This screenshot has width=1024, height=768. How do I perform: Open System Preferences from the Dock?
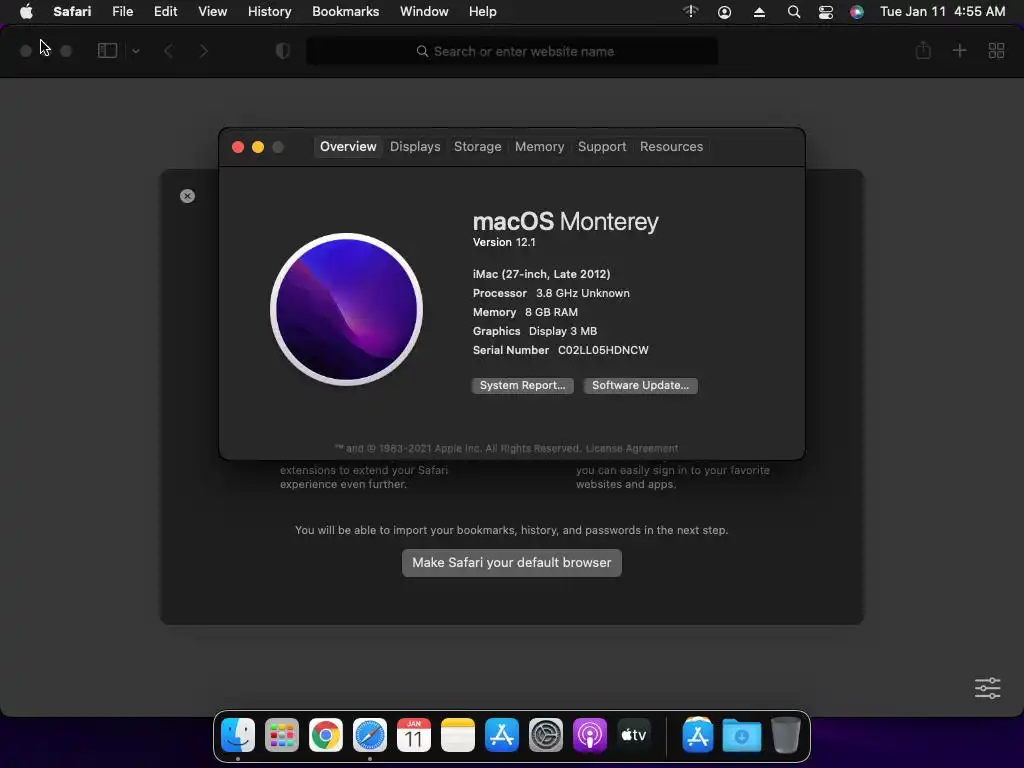(x=545, y=735)
